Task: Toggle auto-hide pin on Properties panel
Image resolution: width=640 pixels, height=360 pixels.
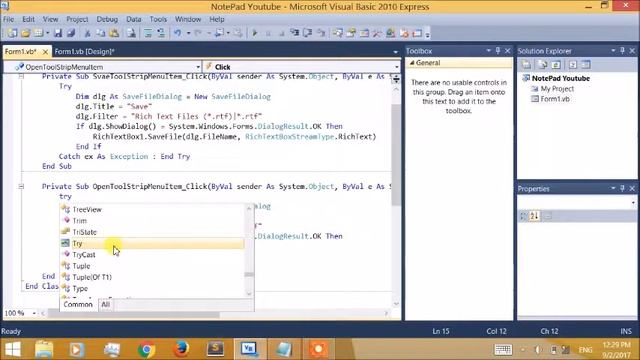Action: (622, 188)
